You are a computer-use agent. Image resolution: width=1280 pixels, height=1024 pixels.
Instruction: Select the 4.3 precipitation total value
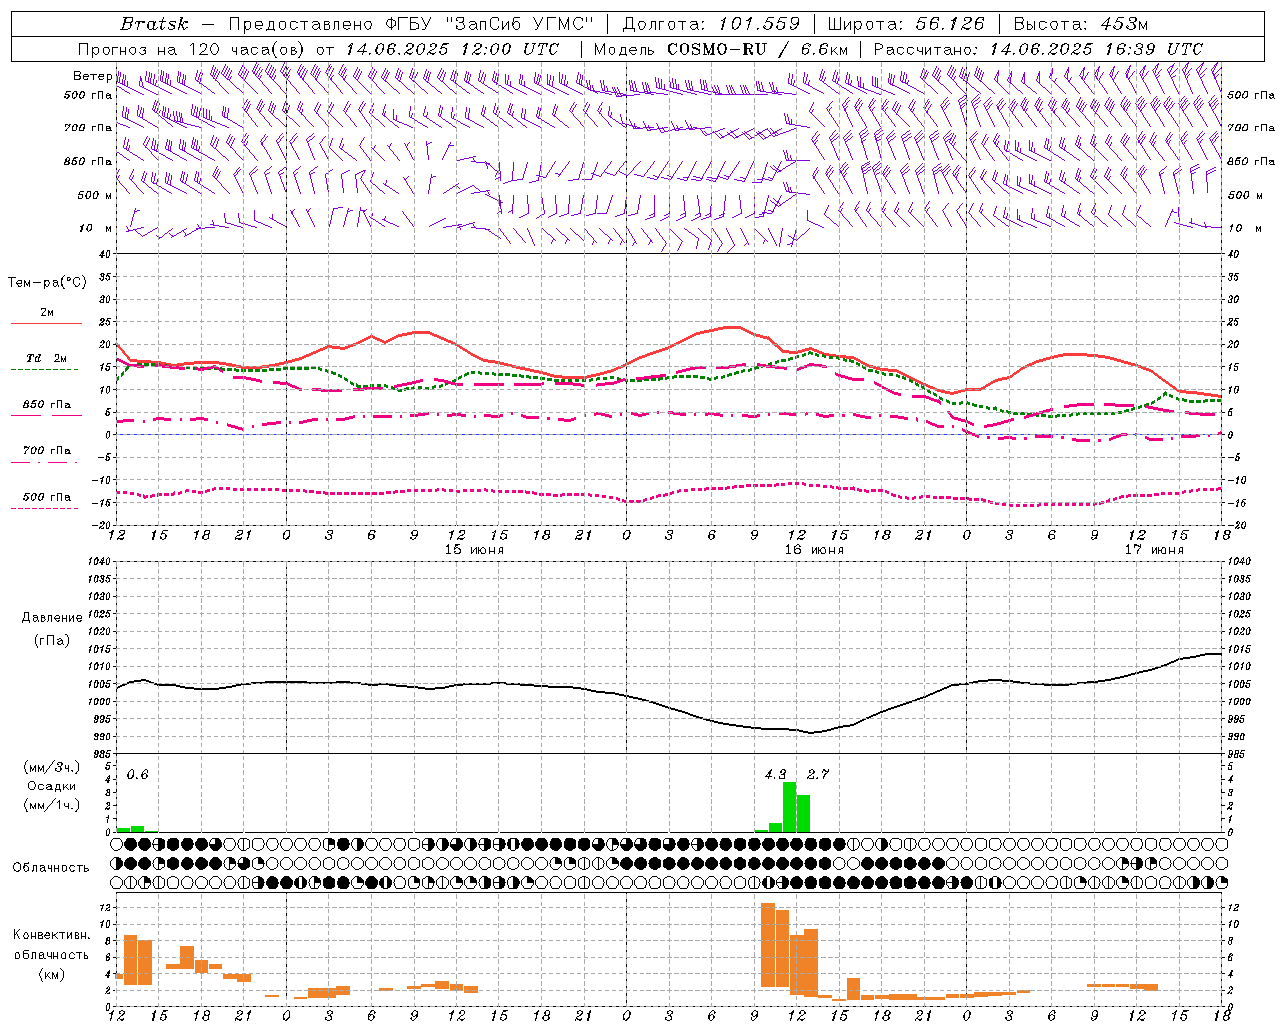point(775,775)
